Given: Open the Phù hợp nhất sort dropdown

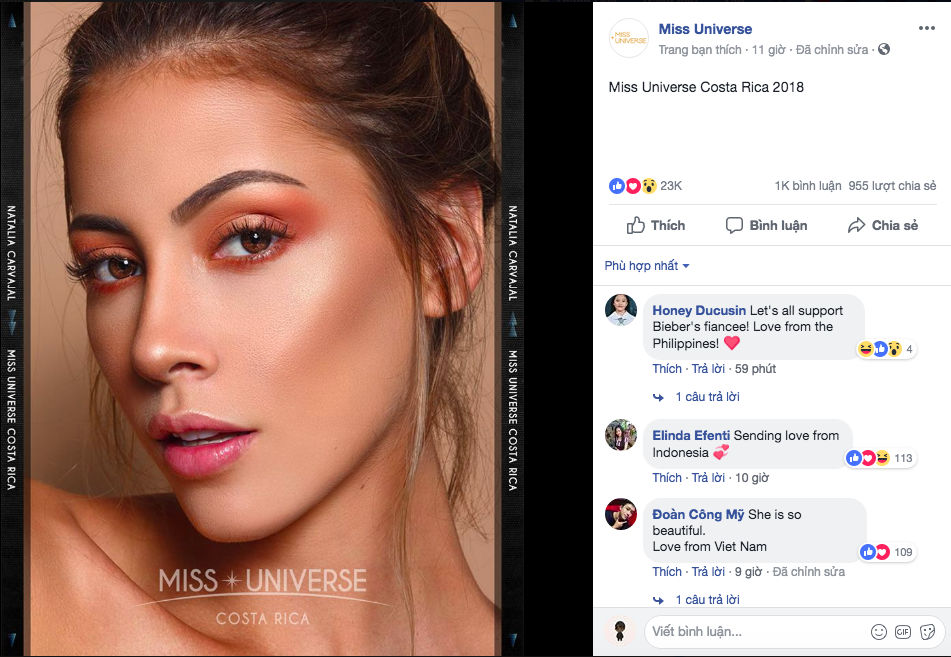Looking at the screenshot, I should (x=647, y=266).
